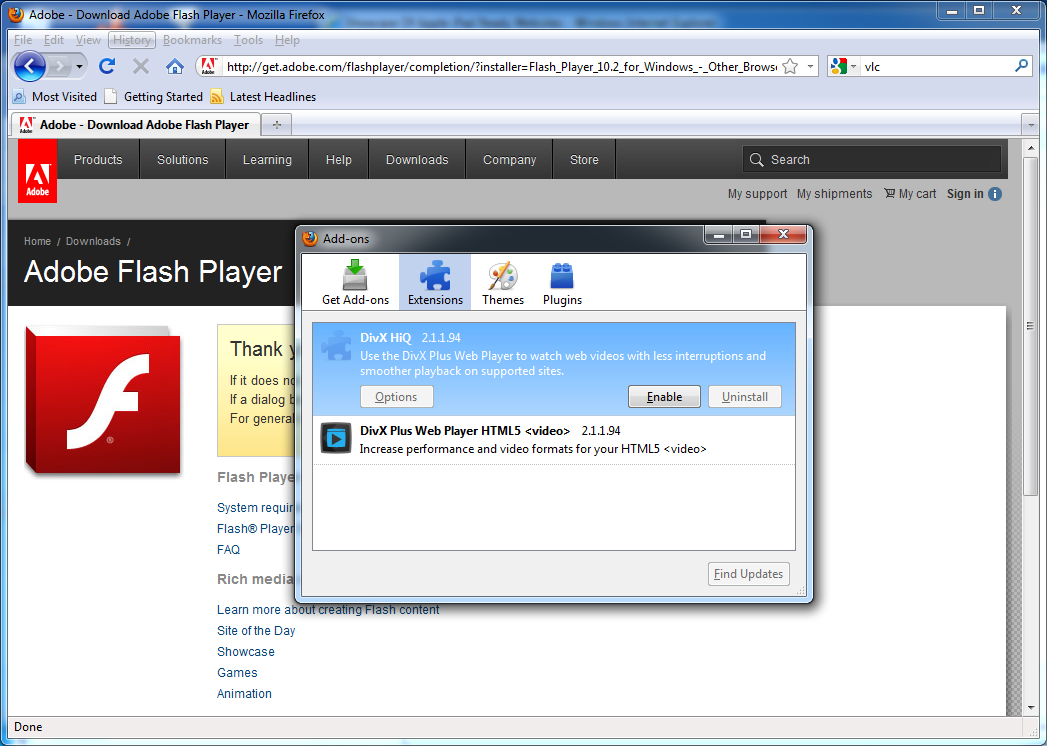
Task: Open the Games link
Action: tap(237, 673)
